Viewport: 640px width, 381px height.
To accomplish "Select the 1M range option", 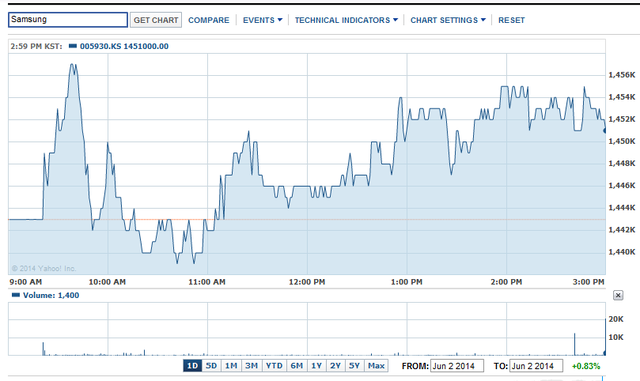I will pos(231,365).
